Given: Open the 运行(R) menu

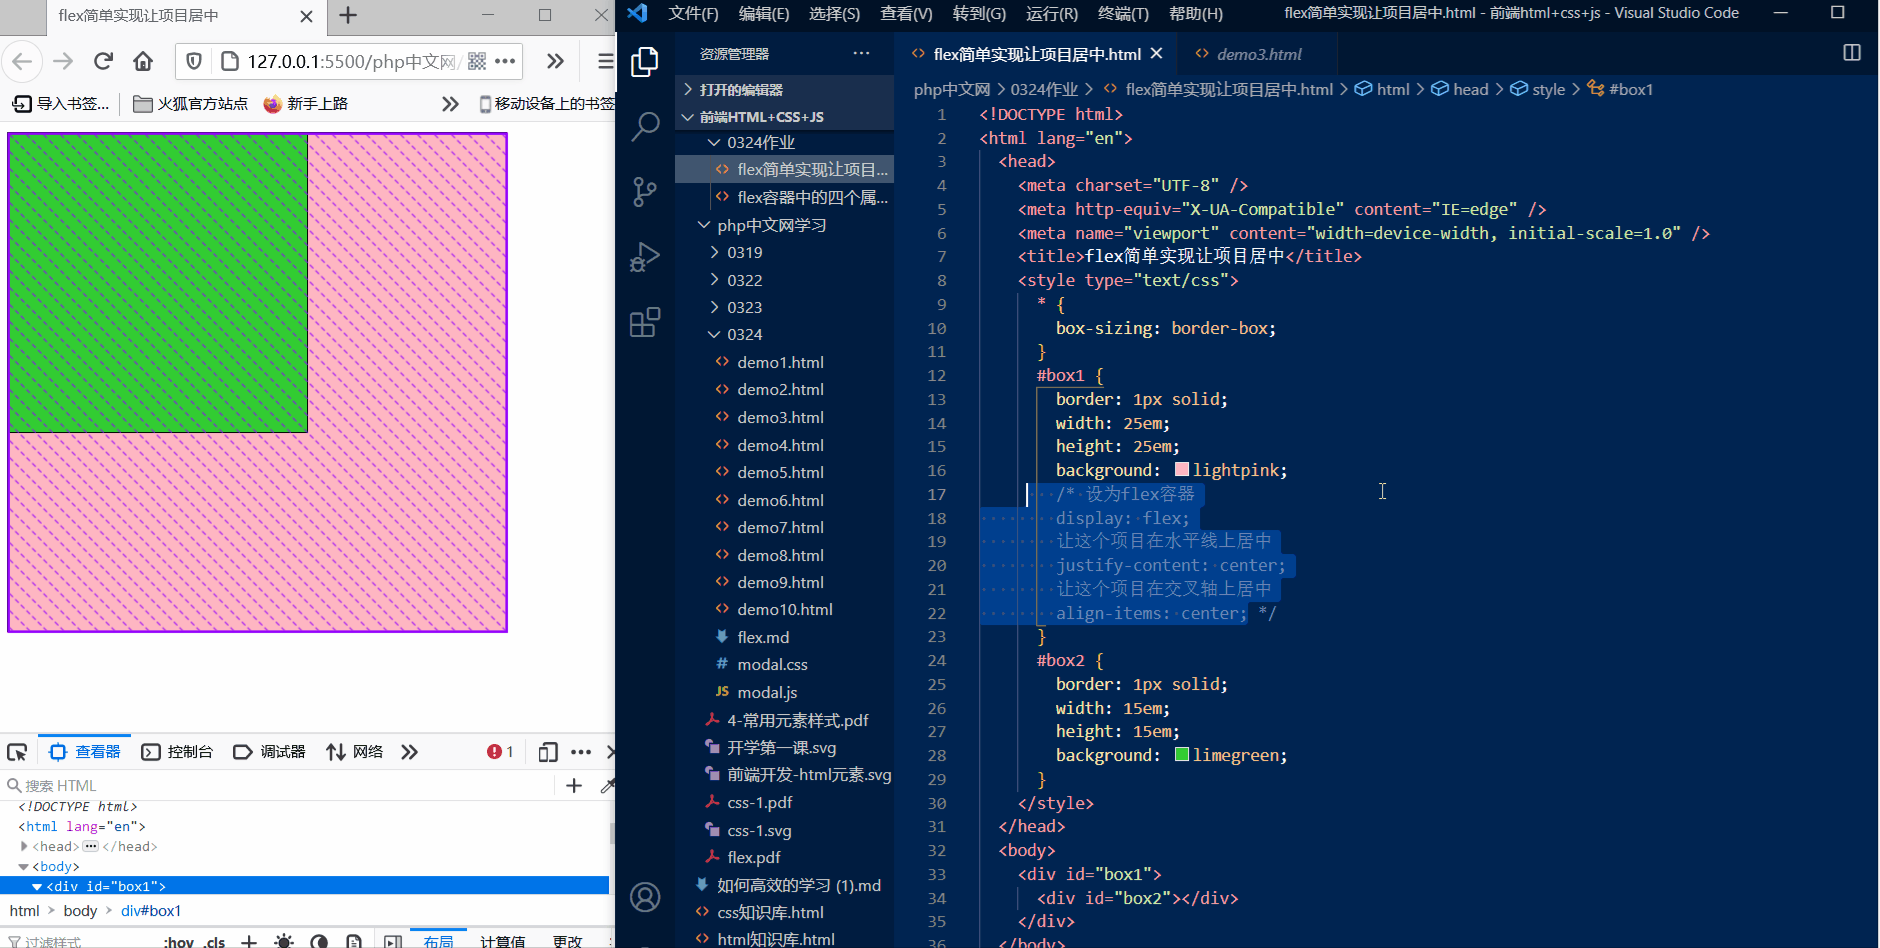Looking at the screenshot, I should click(x=1050, y=13).
